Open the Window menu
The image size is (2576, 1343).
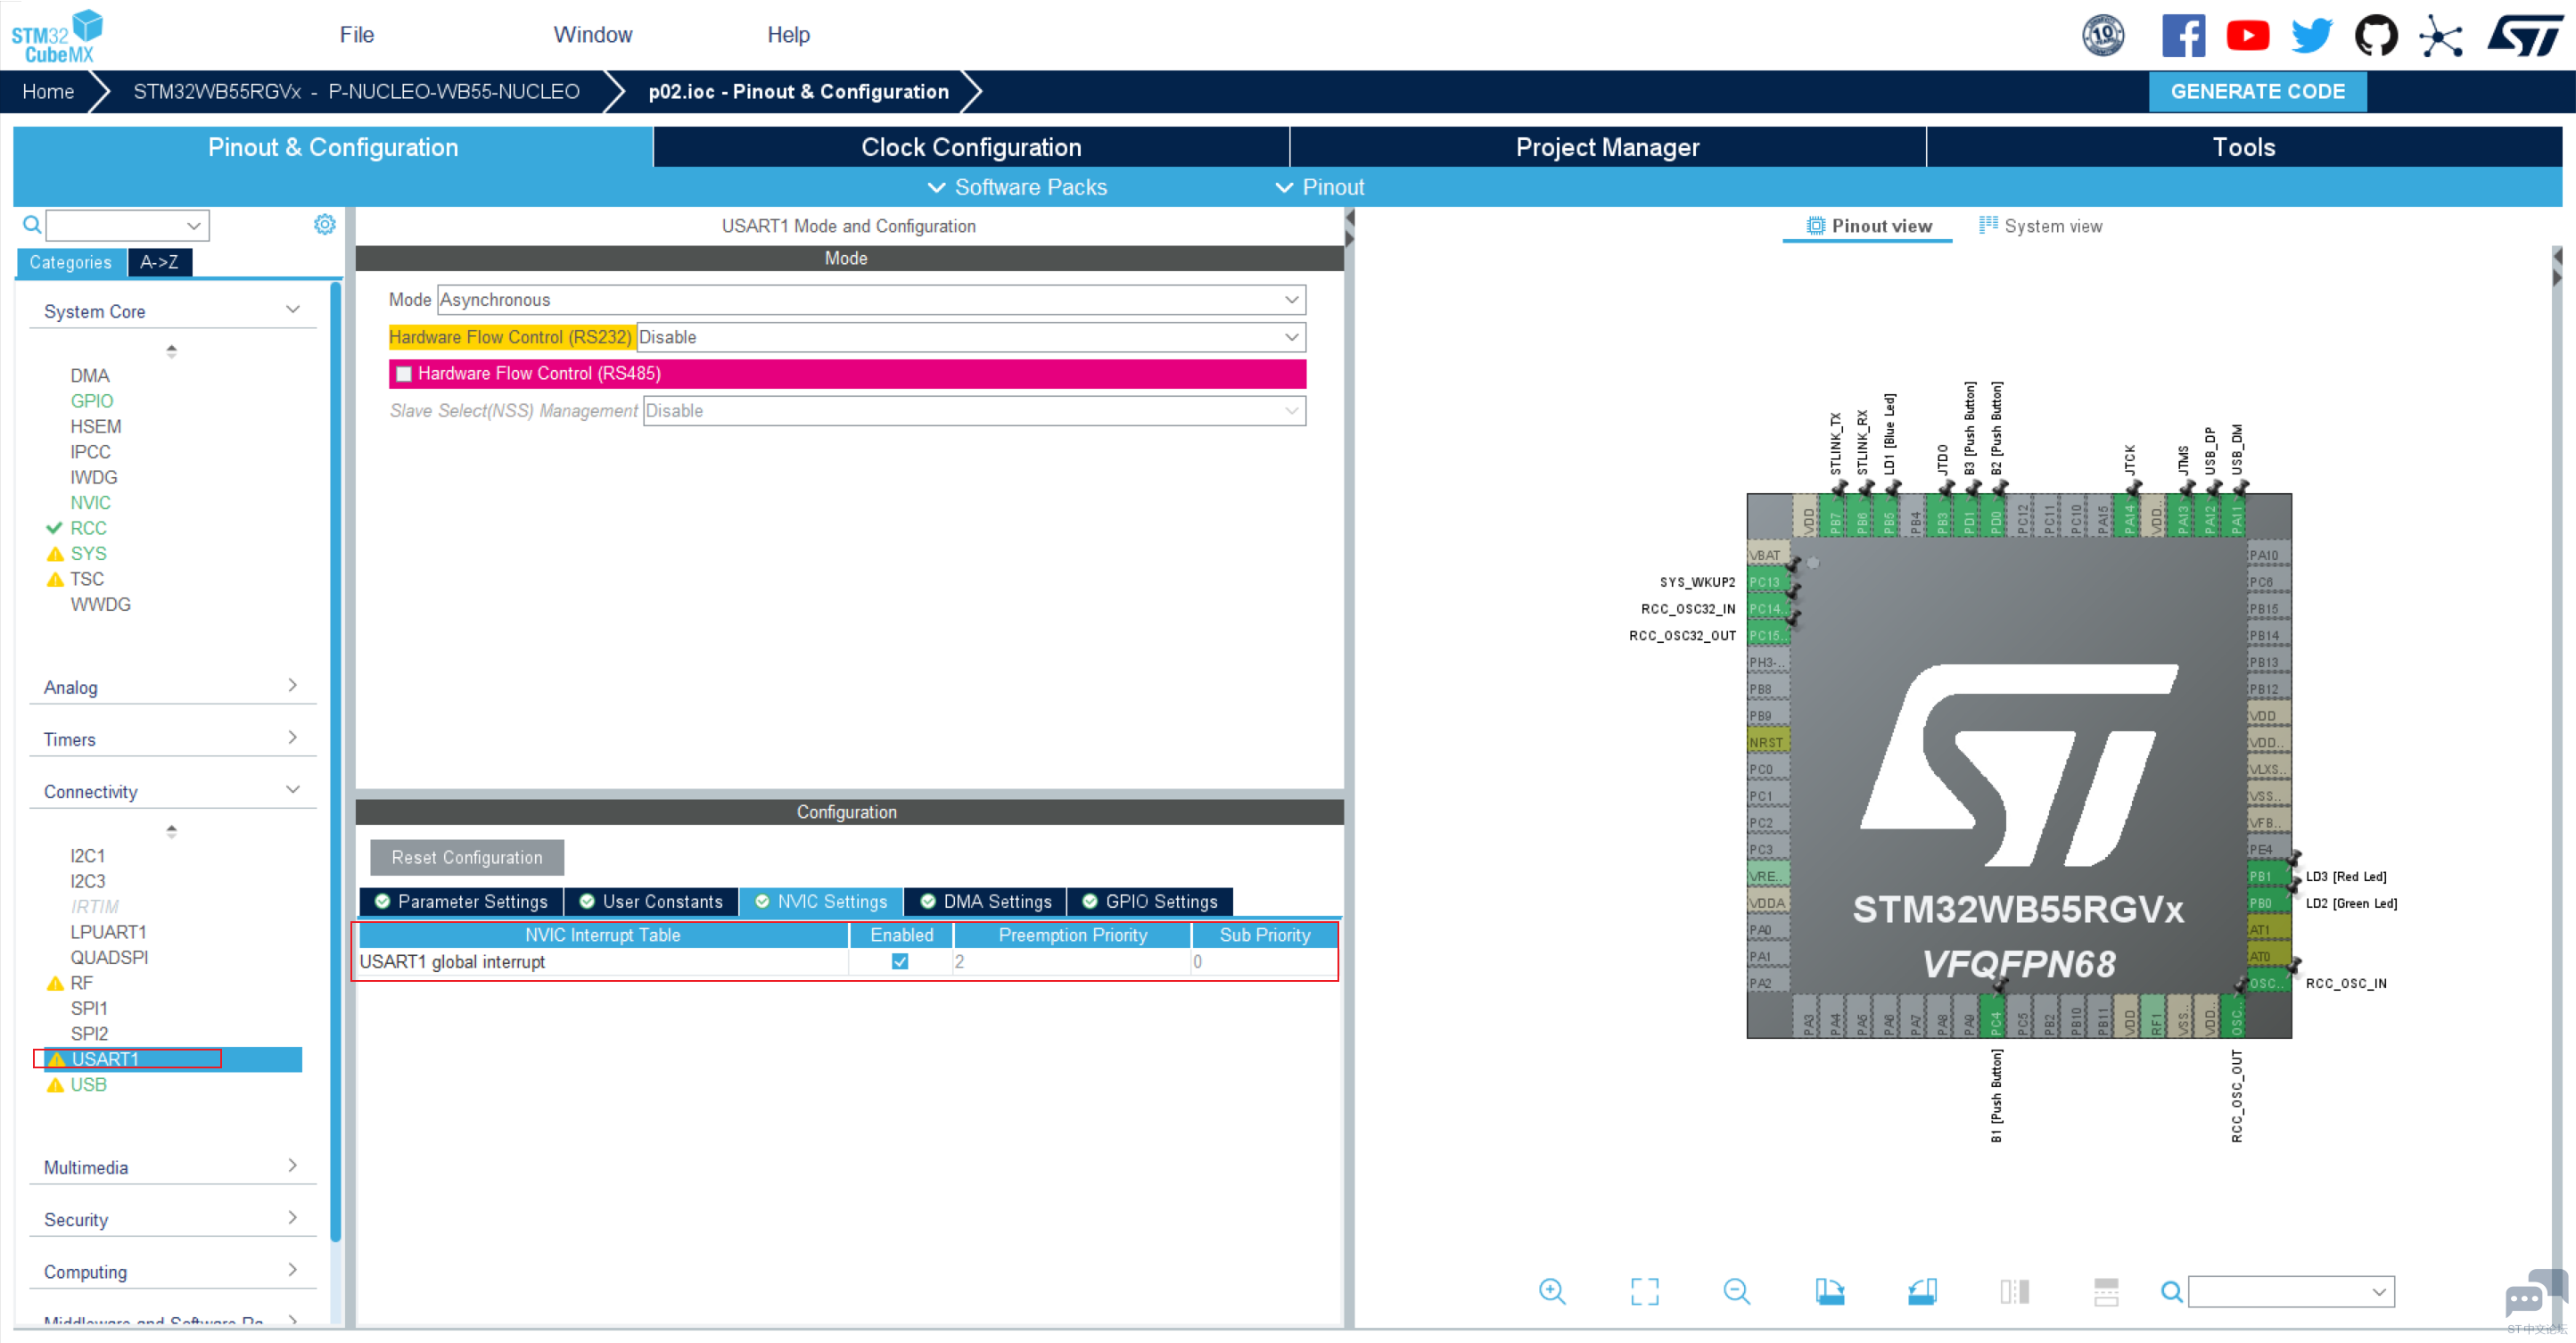[x=593, y=35]
